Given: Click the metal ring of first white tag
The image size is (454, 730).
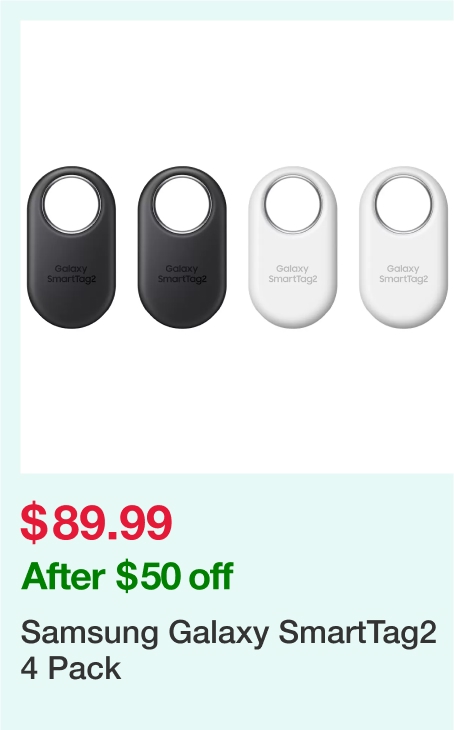Looking at the screenshot, I should (292, 204).
